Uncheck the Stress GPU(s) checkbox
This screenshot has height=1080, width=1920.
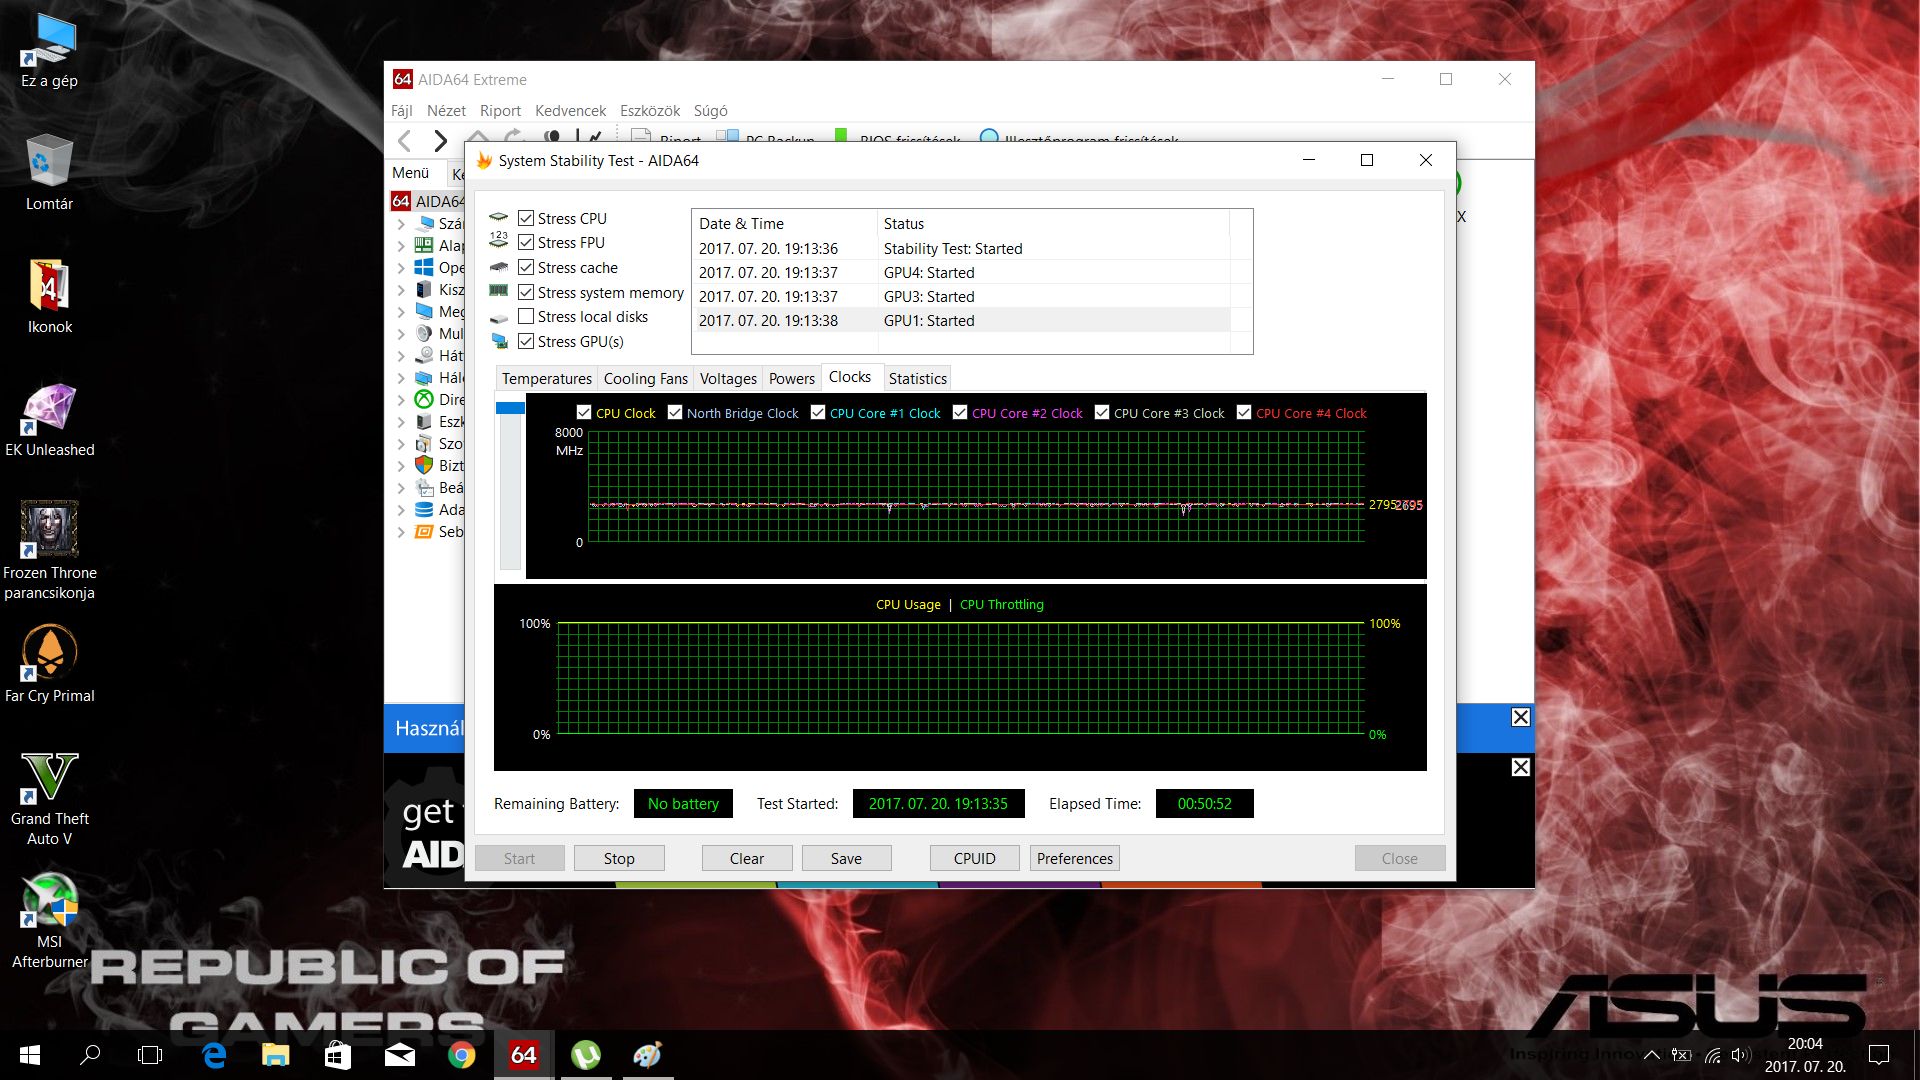(x=526, y=341)
